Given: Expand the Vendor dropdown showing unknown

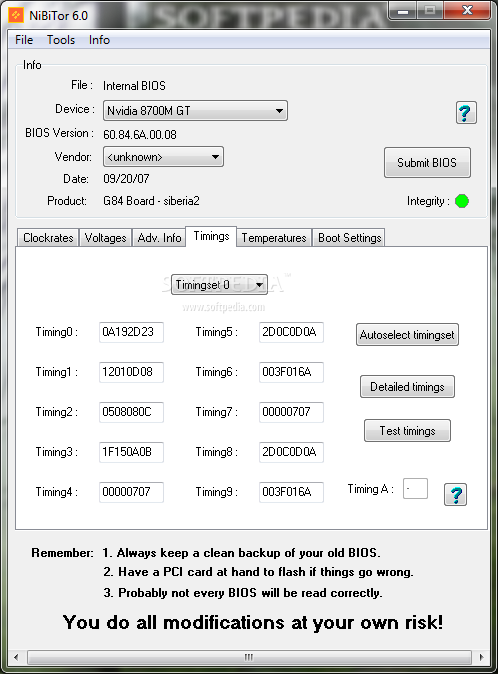Looking at the screenshot, I should tap(163, 157).
